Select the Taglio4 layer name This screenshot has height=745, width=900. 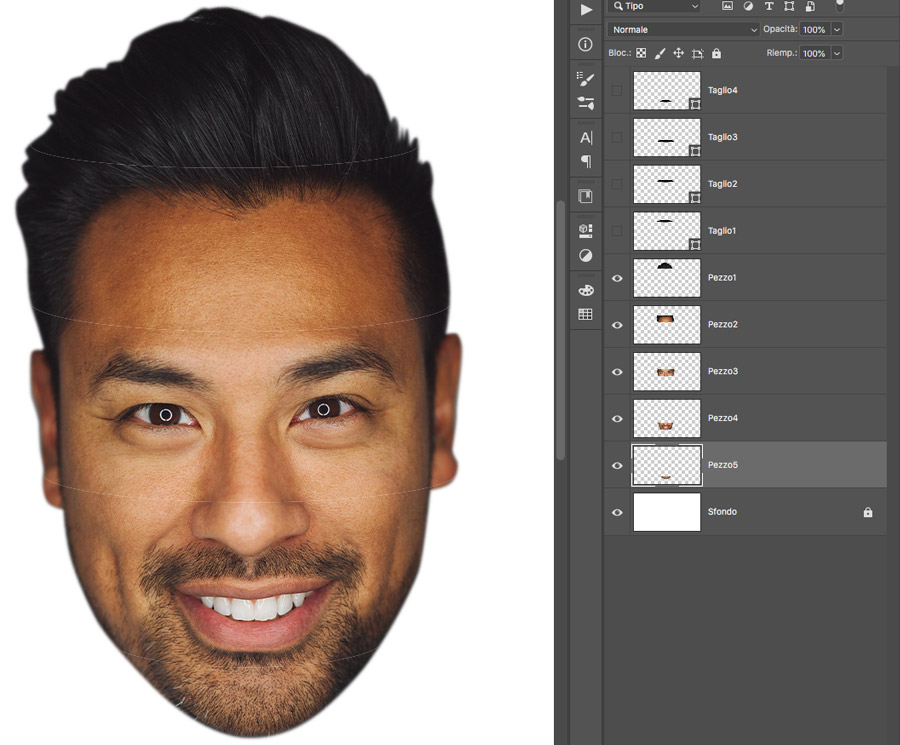point(722,90)
